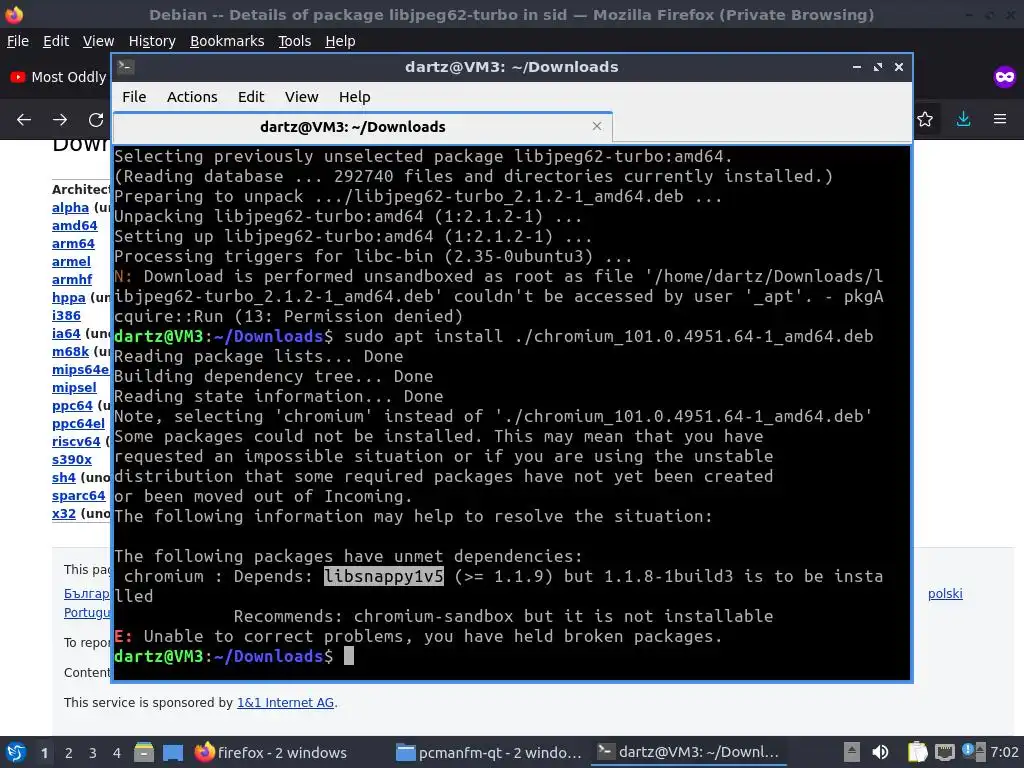Select the dartz@VM3: ~/Downloads terminal tab
Screen dimensions: 1024x768
(x=362, y=127)
